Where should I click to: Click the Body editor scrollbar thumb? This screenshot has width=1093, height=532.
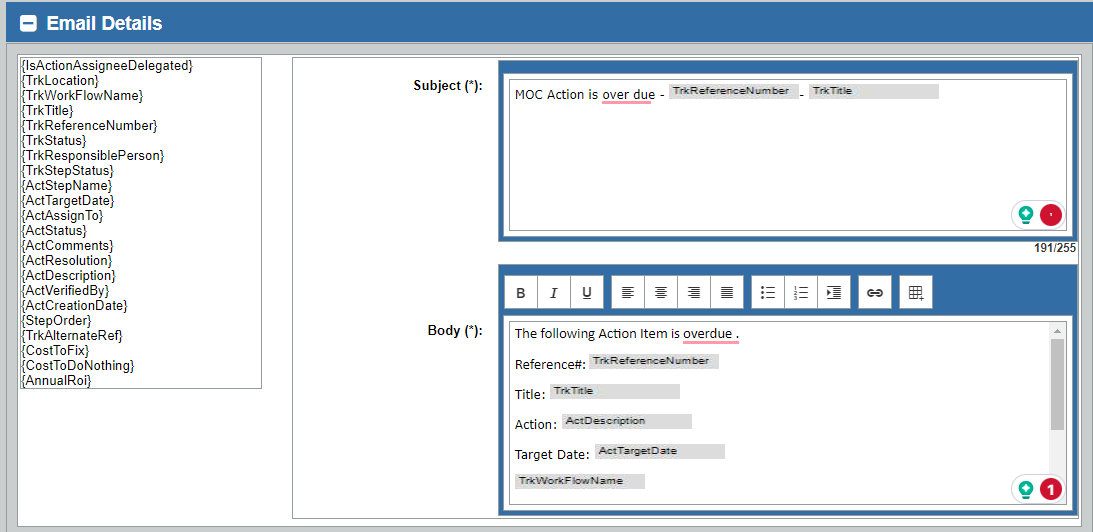(x=1057, y=384)
